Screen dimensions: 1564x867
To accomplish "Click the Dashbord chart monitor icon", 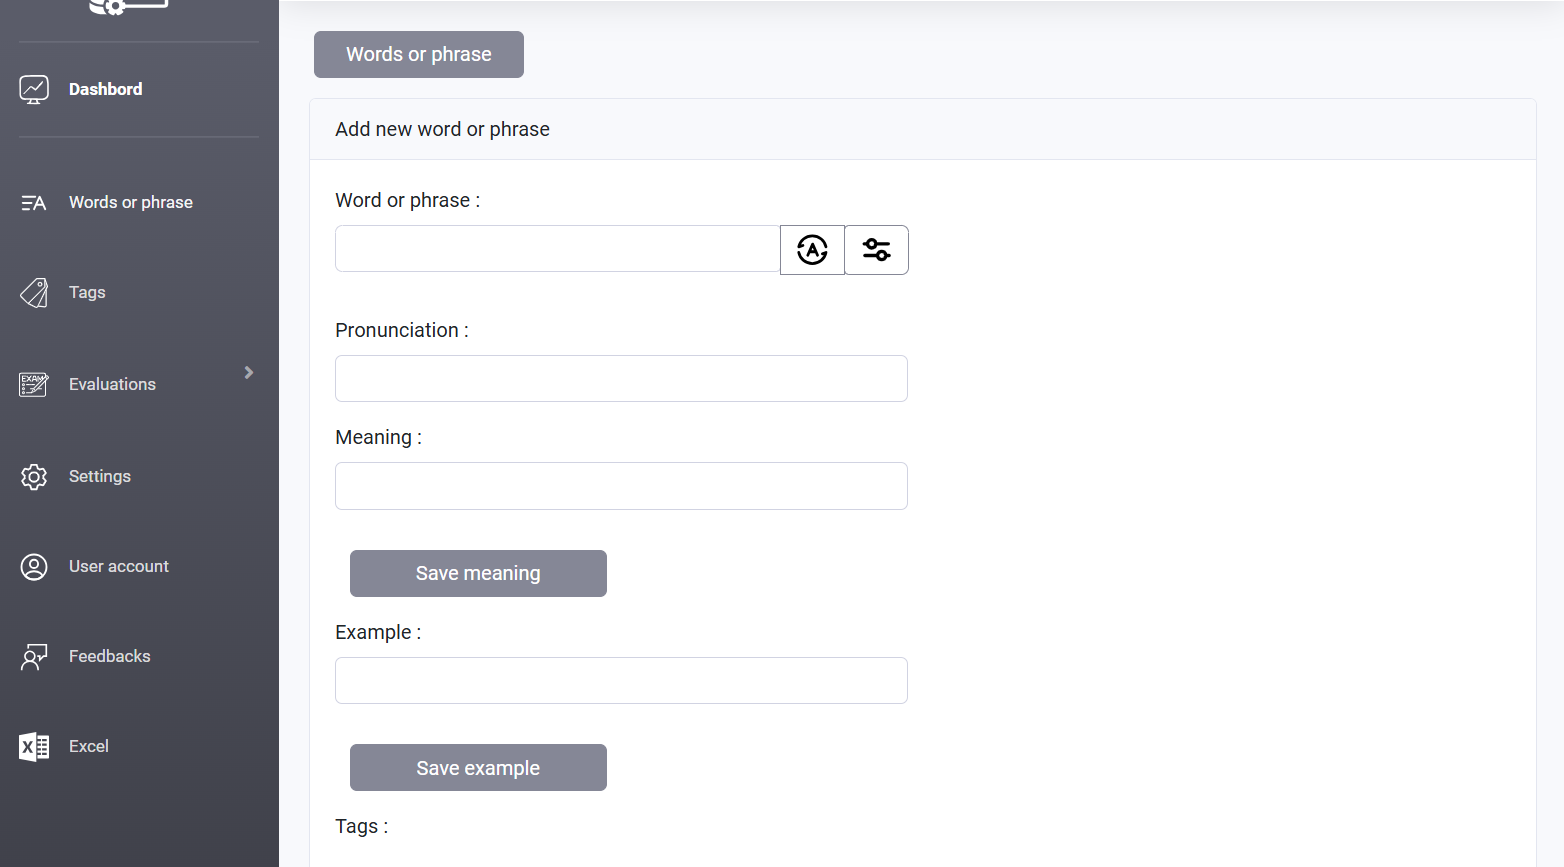I will point(34,89).
